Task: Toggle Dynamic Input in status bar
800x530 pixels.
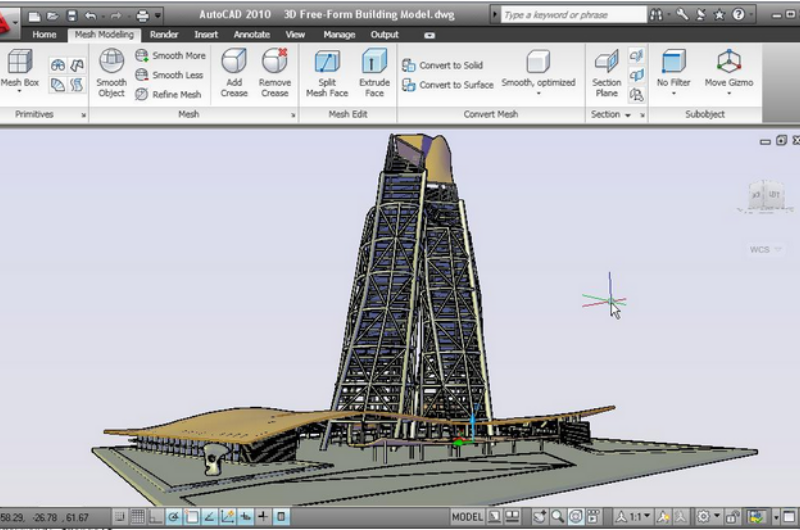Action: click(245, 517)
